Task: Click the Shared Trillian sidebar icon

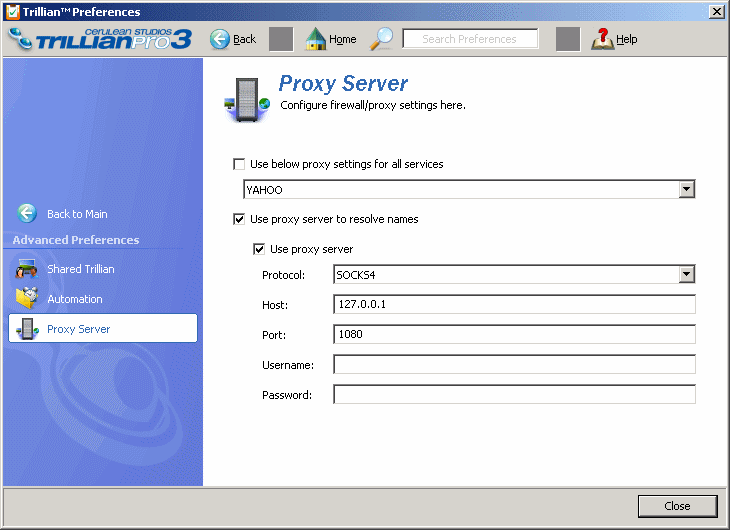Action: (x=26, y=269)
